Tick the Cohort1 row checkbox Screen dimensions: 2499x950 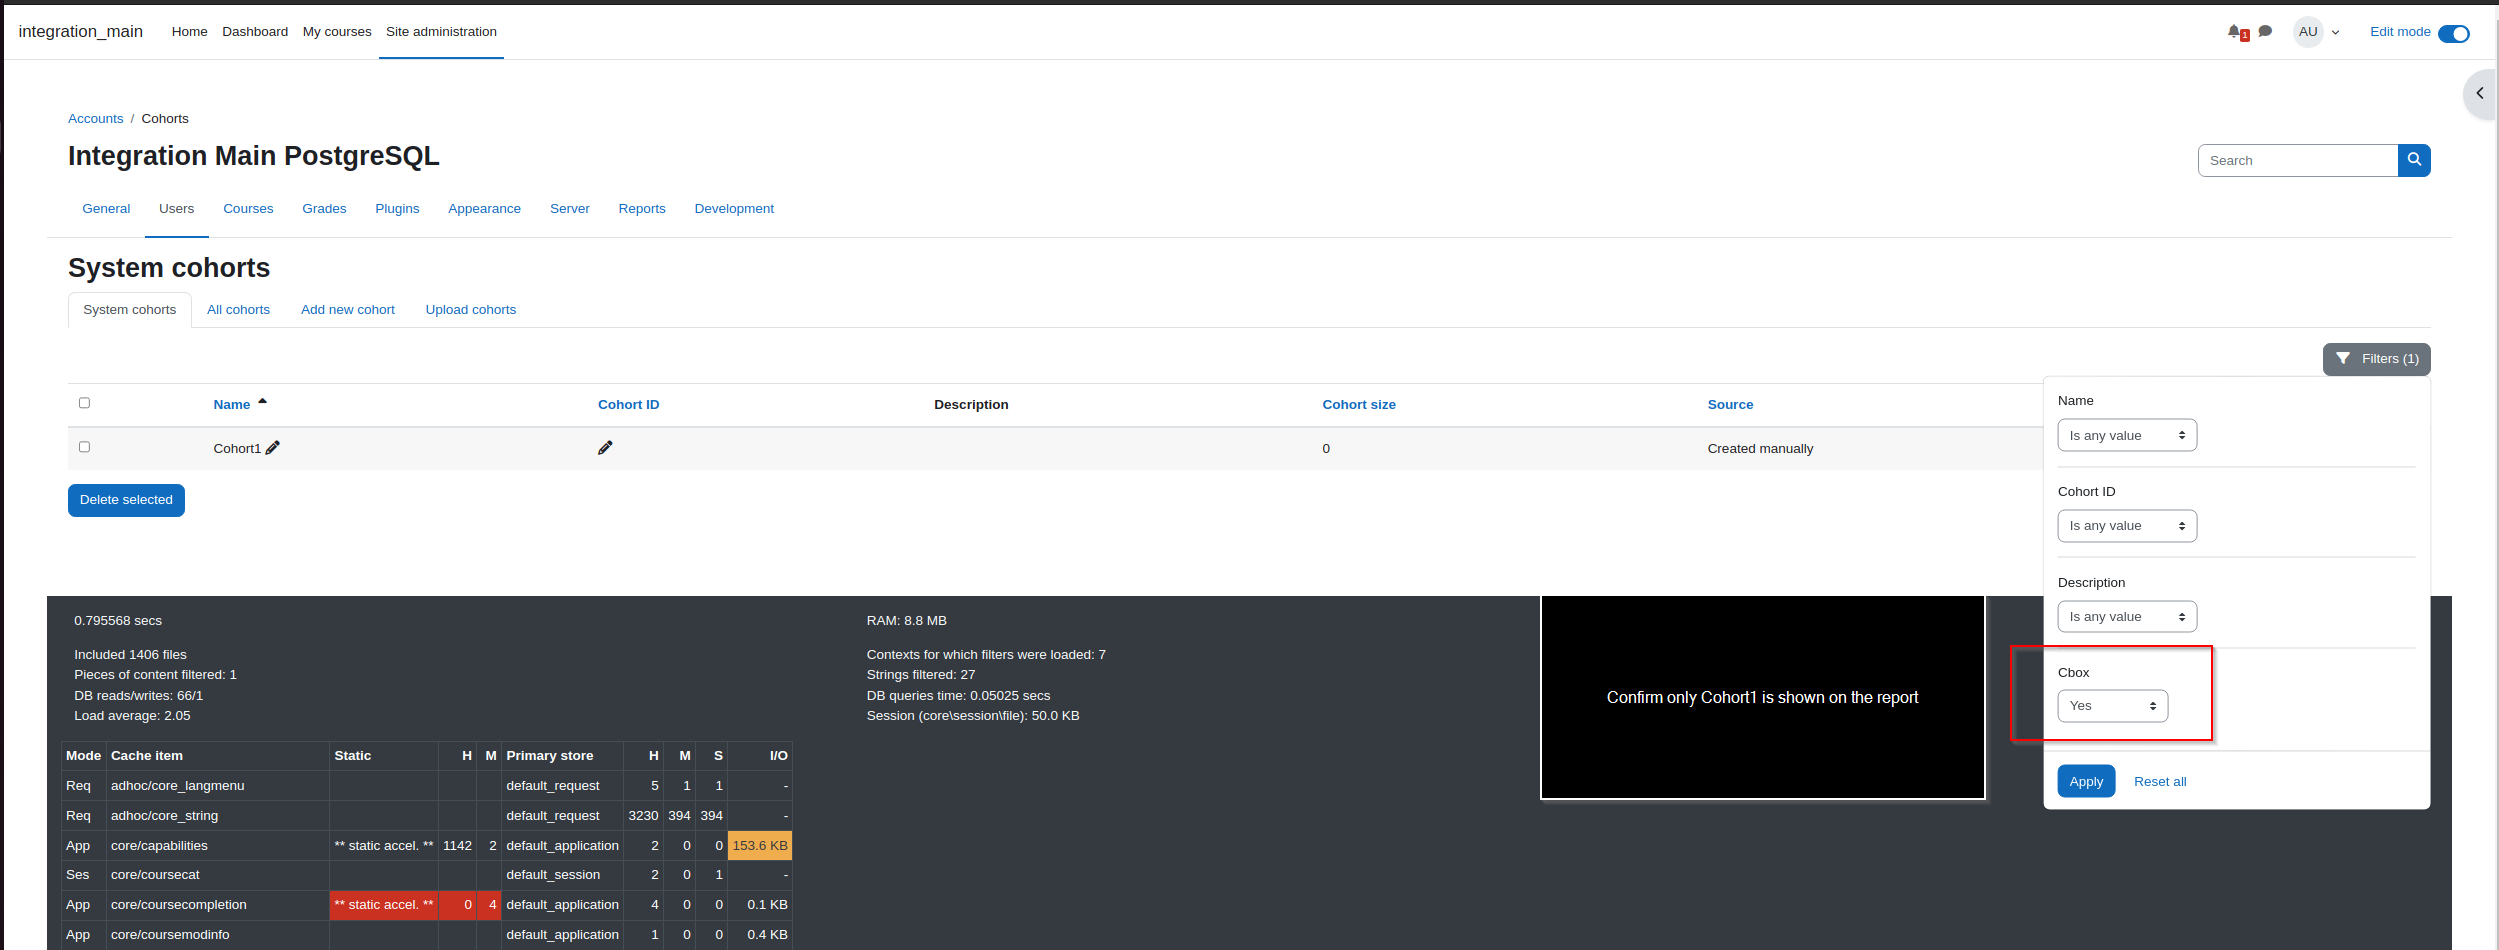(84, 447)
